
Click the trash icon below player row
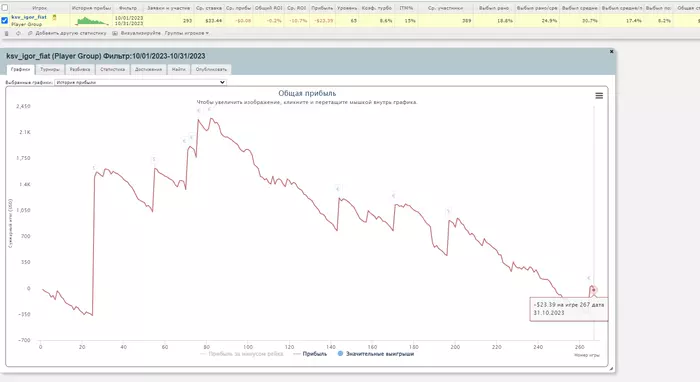pos(6,33)
